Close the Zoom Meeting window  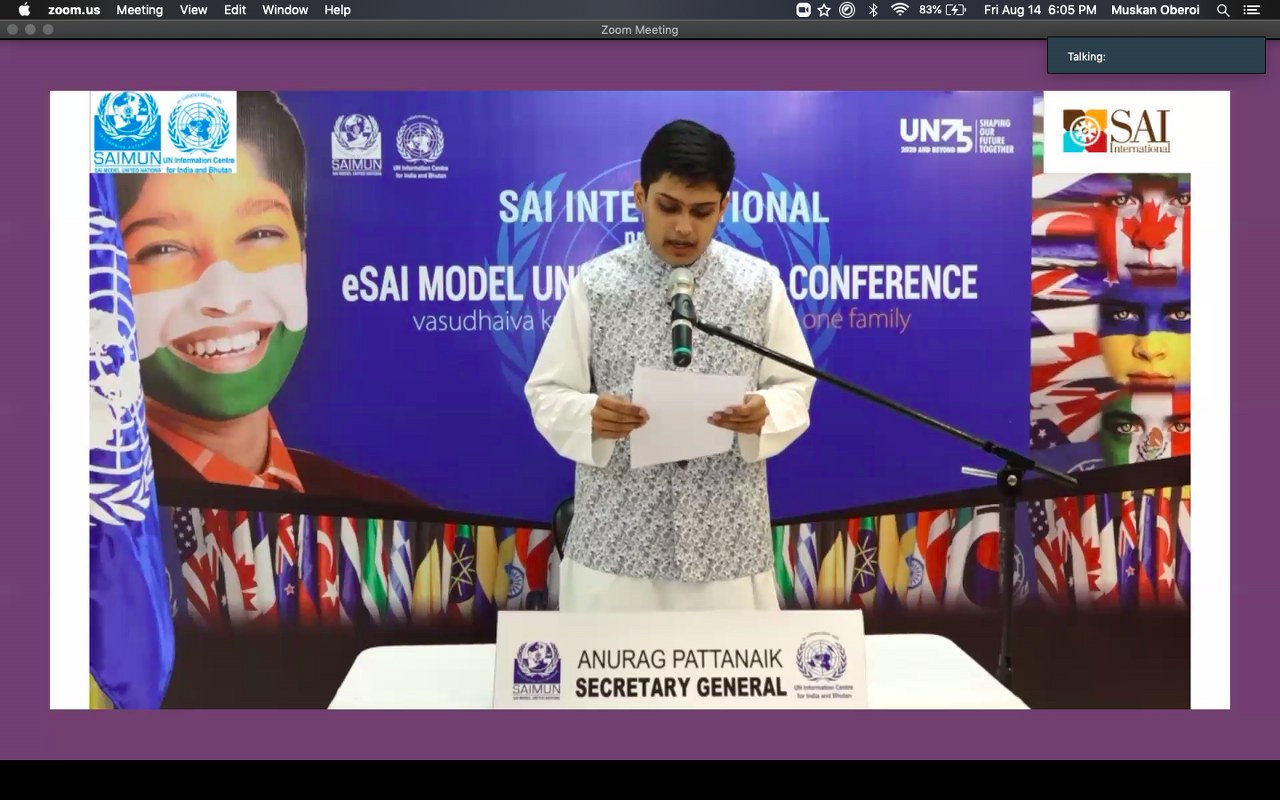(x=12, y=30)
